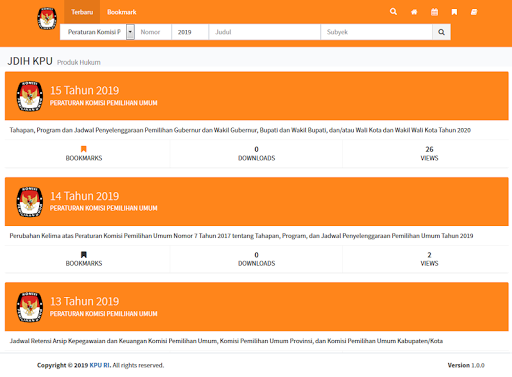Click the search magnifier icon in top navigation
This screenshot has height=377, width=512.
pos(393,12)
